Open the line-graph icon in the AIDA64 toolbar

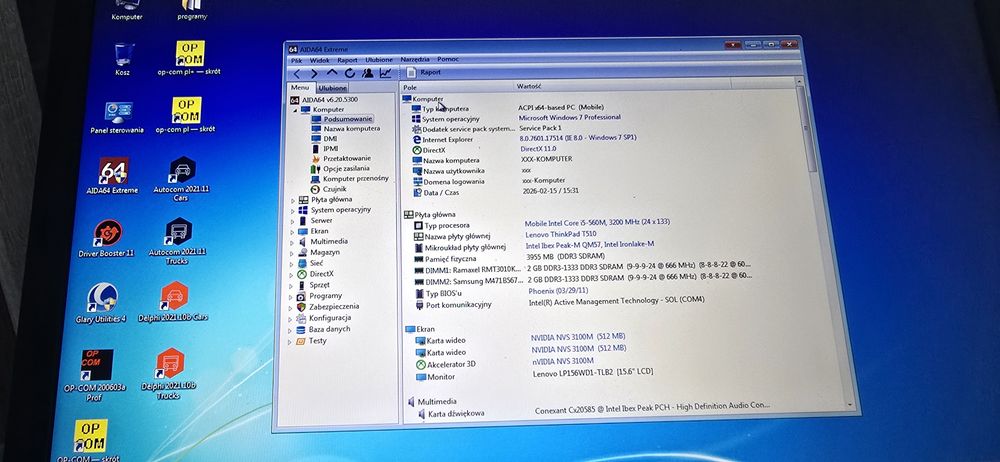[x=385, y=73]
